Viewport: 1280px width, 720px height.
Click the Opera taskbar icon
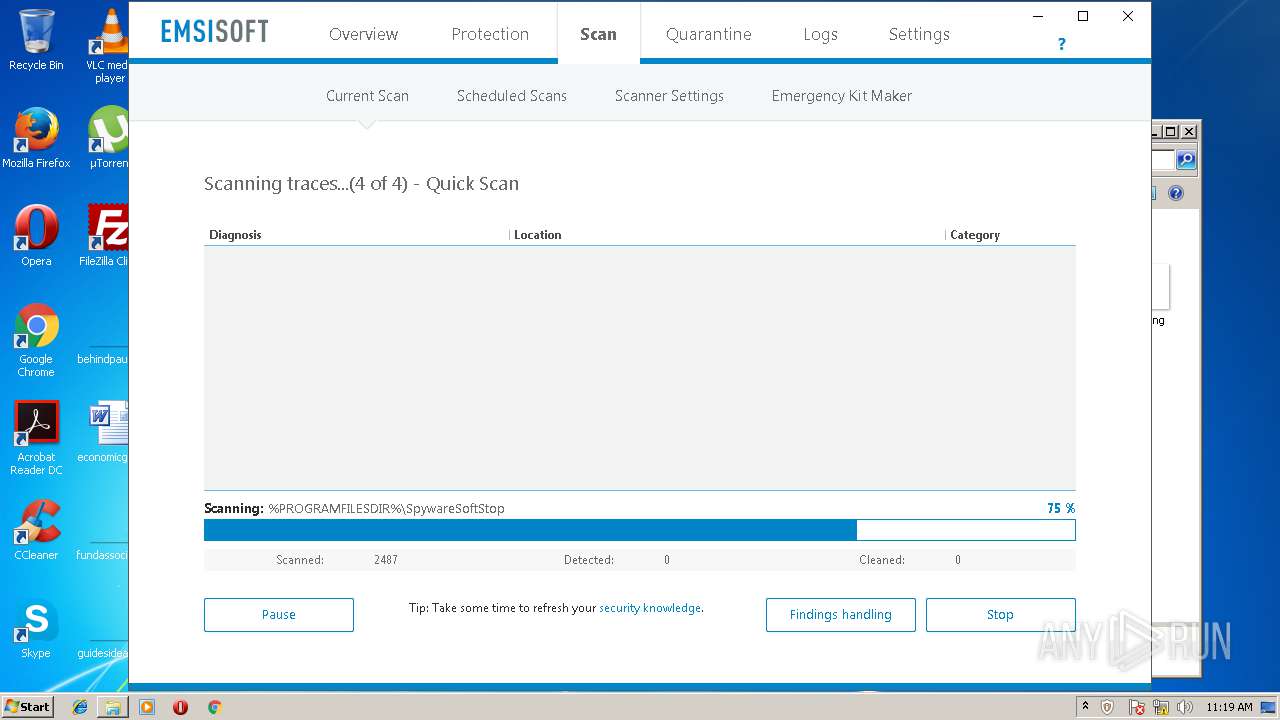pos(180,707)
